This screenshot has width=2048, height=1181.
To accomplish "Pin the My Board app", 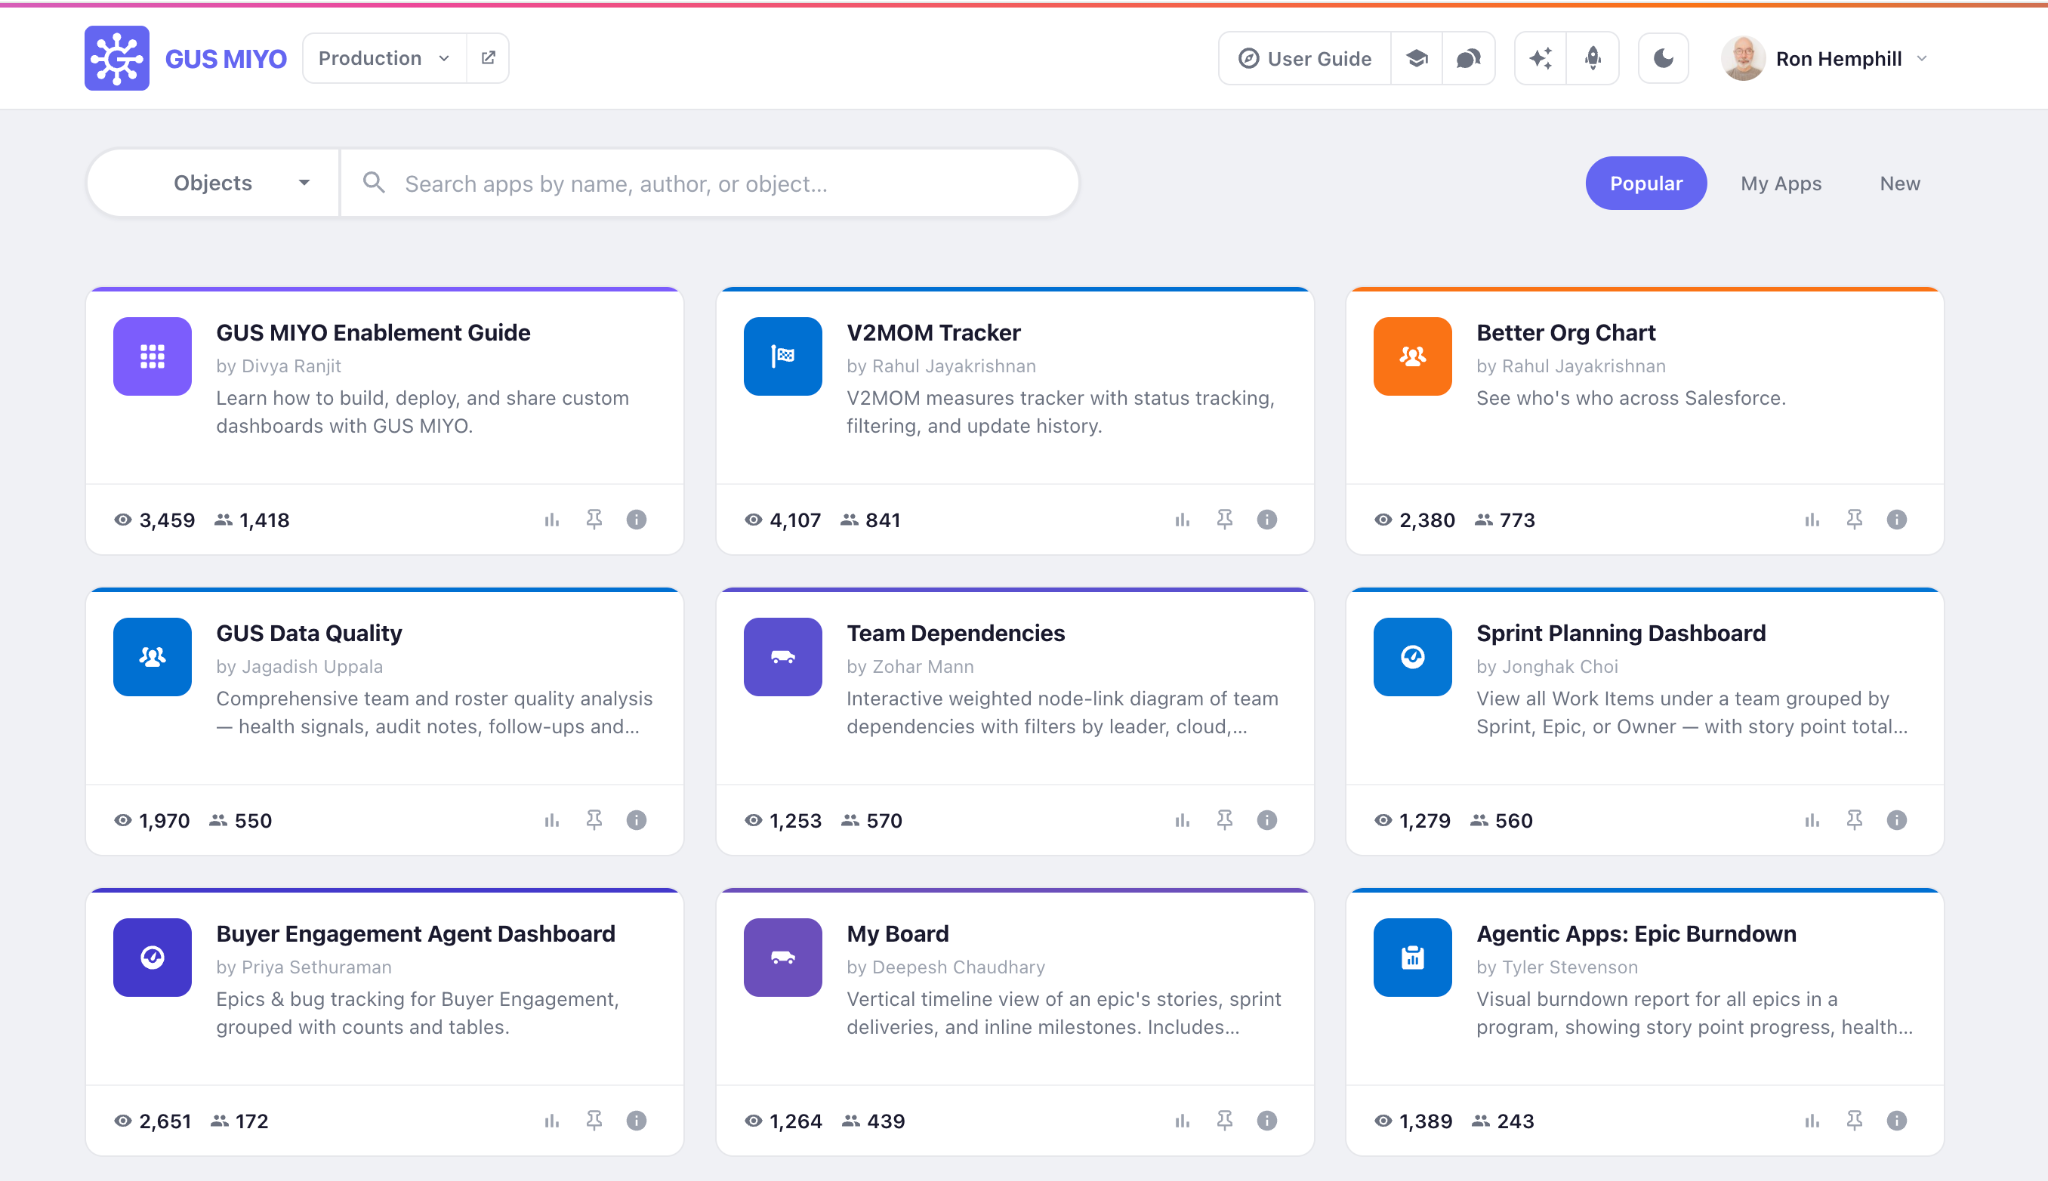I will [1224, 1120].
